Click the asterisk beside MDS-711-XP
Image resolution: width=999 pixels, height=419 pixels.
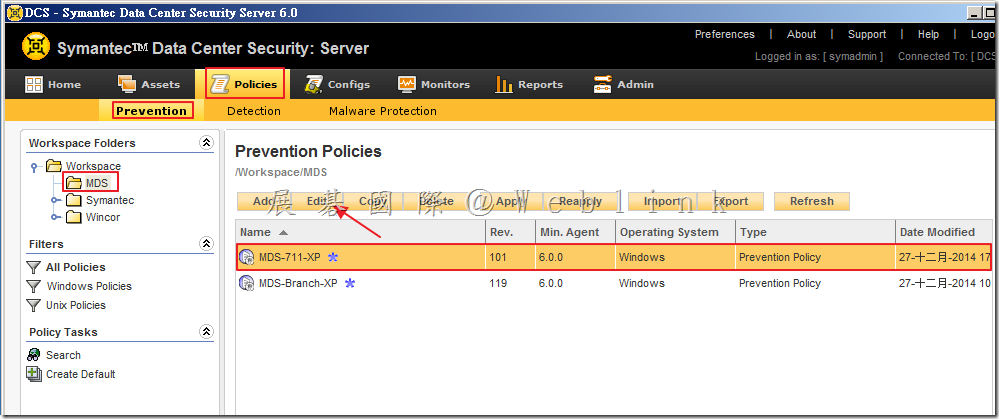pyautogui.click(x=333, y=257)
